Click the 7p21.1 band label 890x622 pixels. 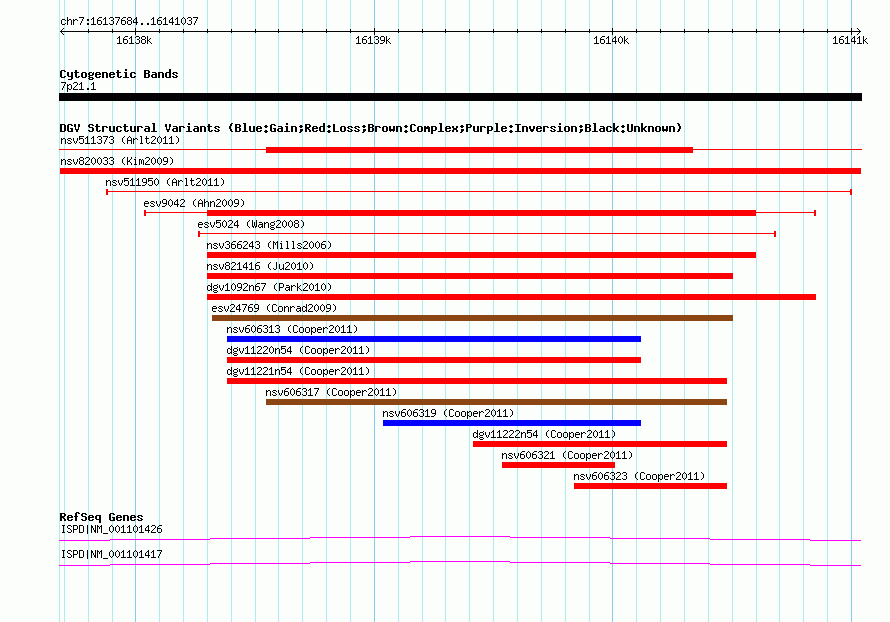pos(78,86)
